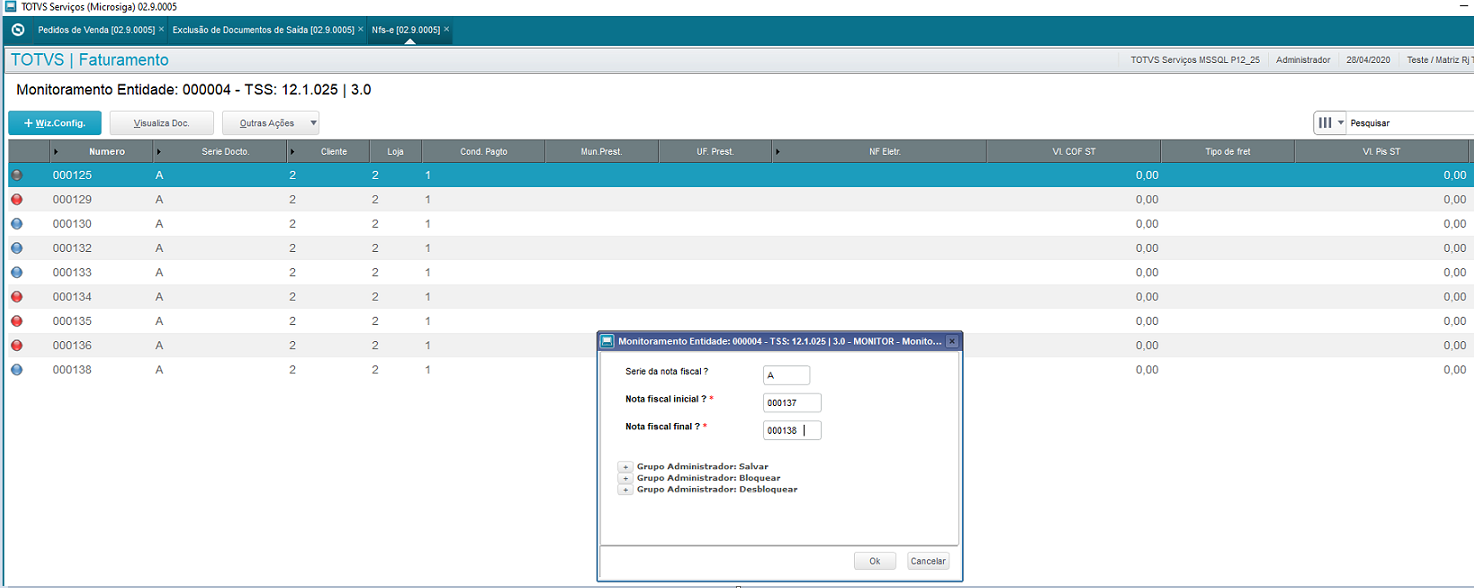Select document number 000129 in grid
The width and height of the screenshot is (1474, 588).
(72, 199)
